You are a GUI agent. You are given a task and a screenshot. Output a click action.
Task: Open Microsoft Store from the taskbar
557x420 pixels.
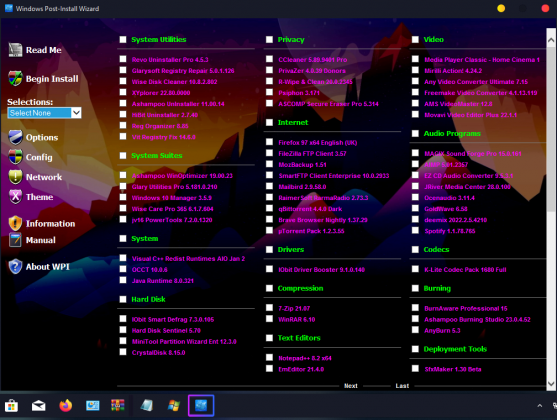tap(11, 405)
